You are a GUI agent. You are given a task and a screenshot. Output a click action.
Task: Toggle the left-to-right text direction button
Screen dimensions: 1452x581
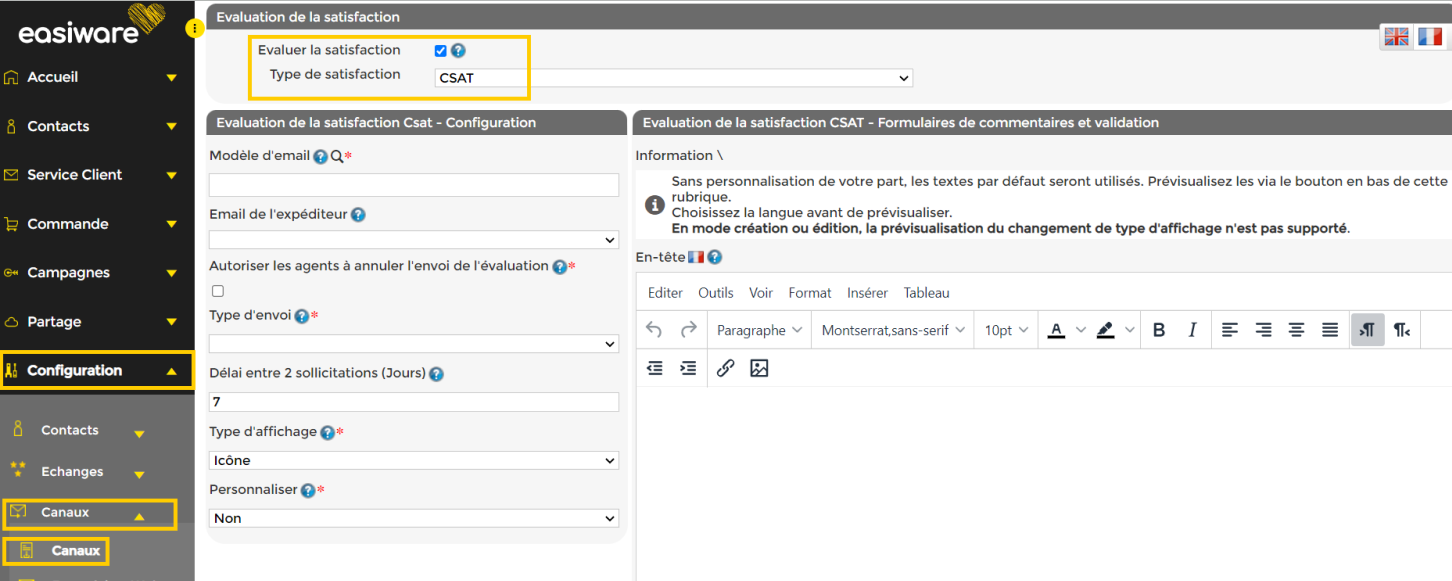pos(1367,330)
